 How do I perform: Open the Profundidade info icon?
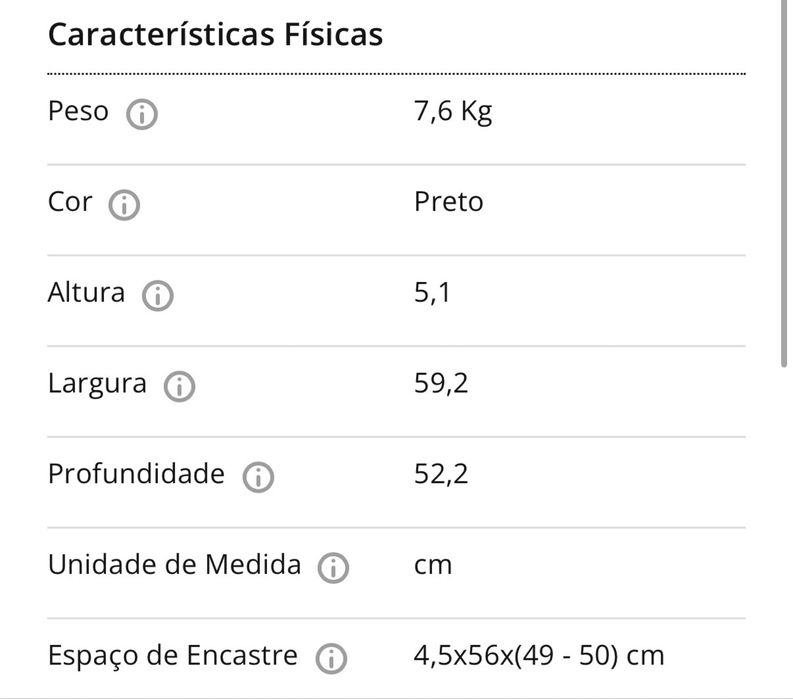[x=258, y=477]
